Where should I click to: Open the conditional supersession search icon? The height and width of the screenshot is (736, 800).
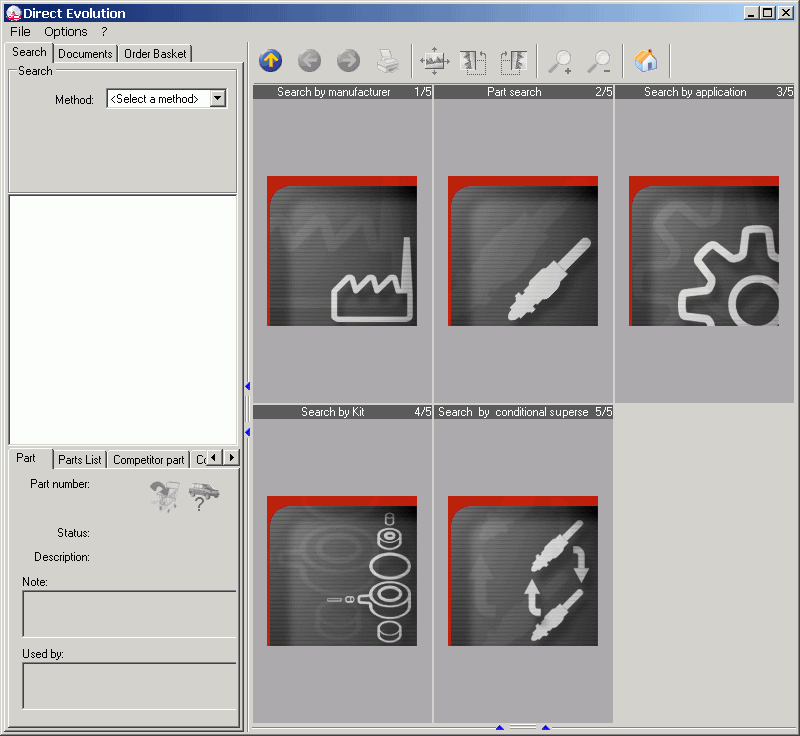[x=522, y=570]
